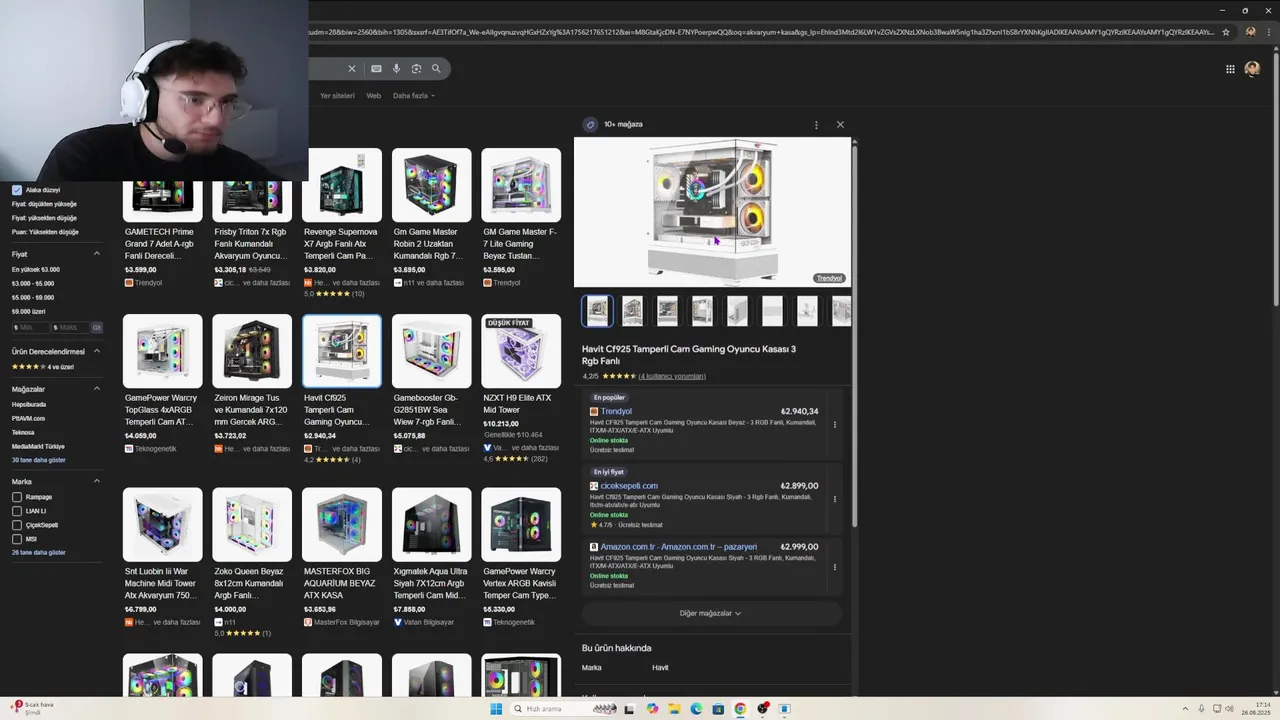The width and height of the screenshot is (1280, 720).
Task: Close the Havit Cf925 product panel
Action: coord(840,125)
